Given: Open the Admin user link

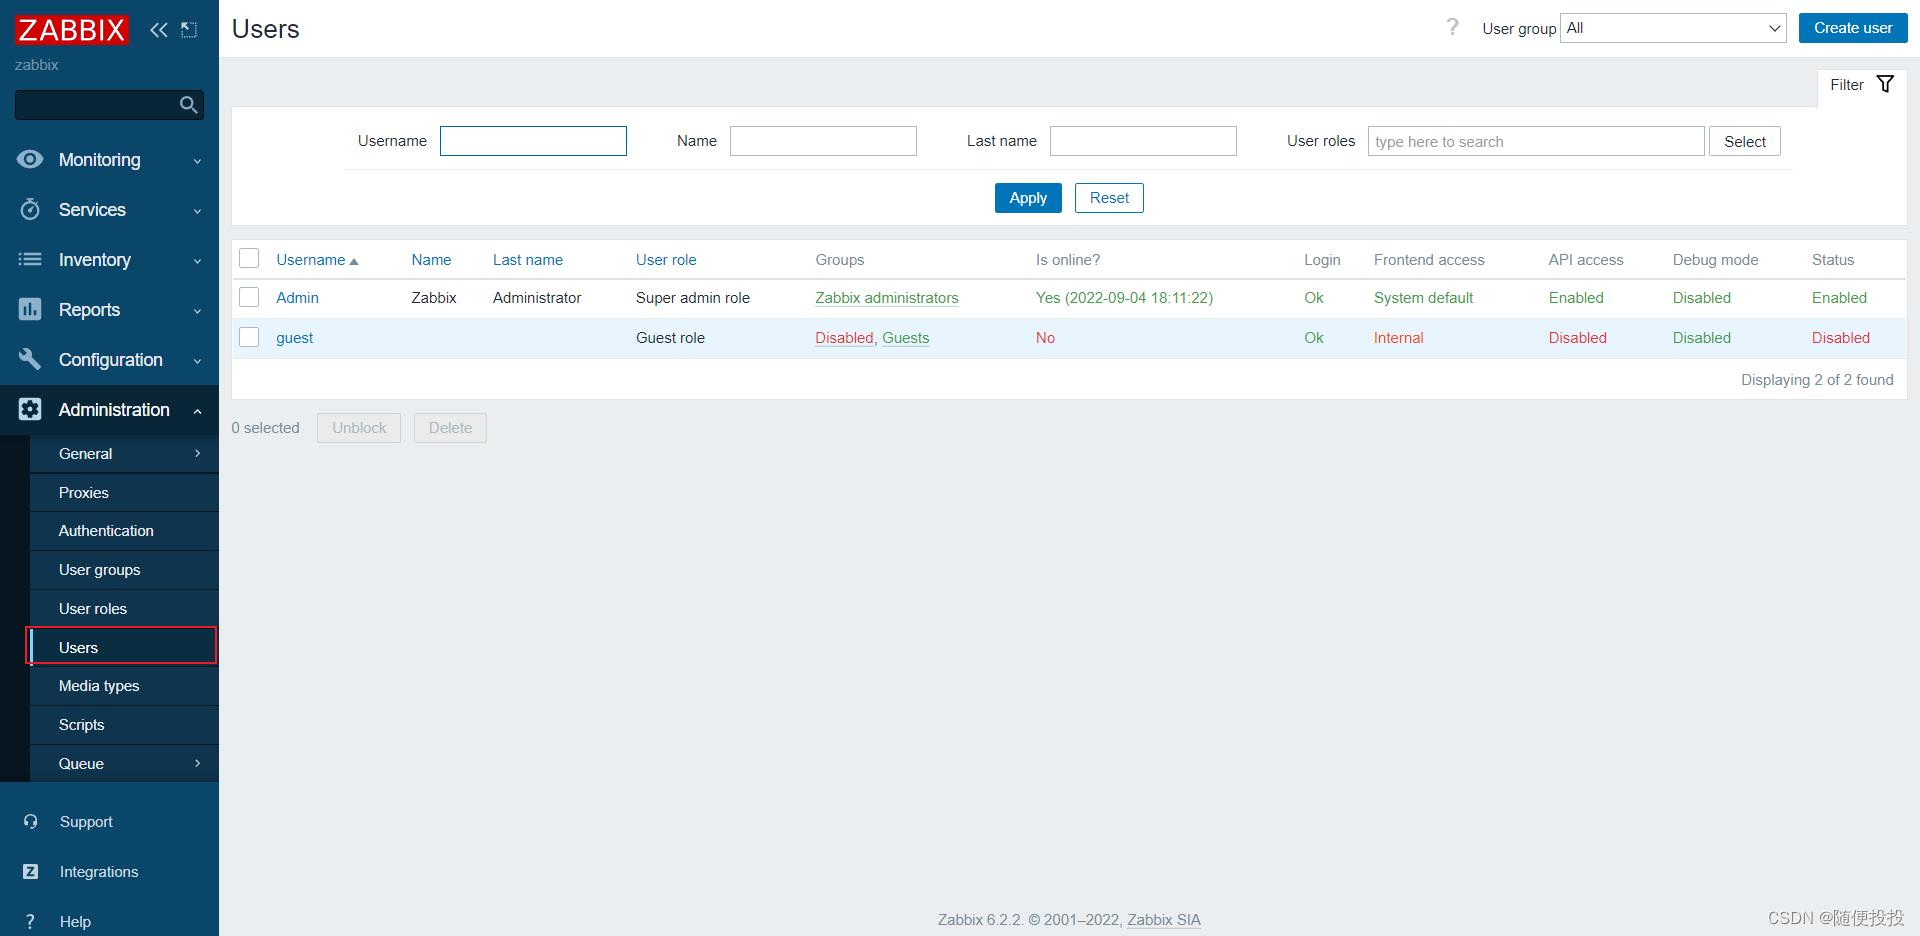Looking at the screenshot, I should [x=297, y=298].
